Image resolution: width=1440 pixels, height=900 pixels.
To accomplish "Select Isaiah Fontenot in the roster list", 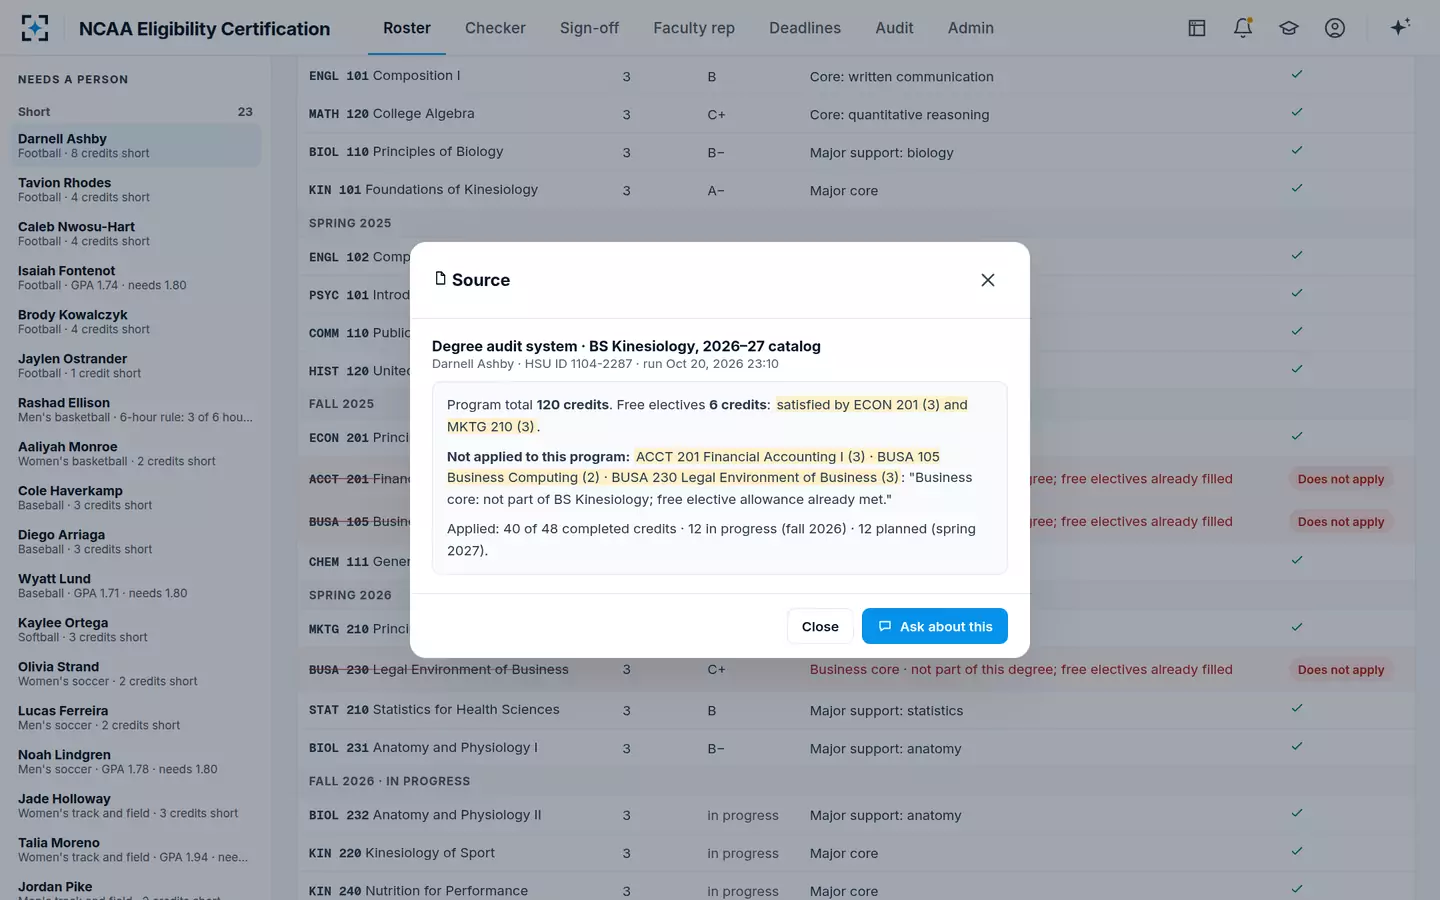I will pos(135,278).
